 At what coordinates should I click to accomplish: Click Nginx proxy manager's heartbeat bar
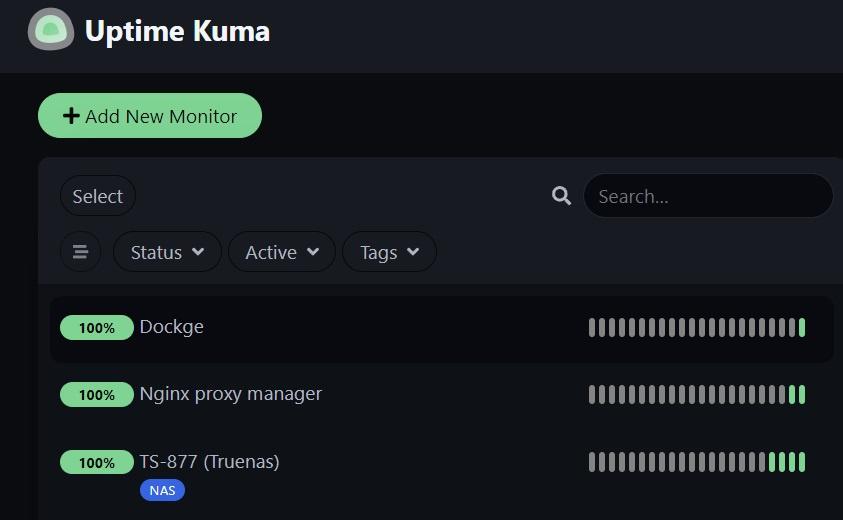(696, 395)
